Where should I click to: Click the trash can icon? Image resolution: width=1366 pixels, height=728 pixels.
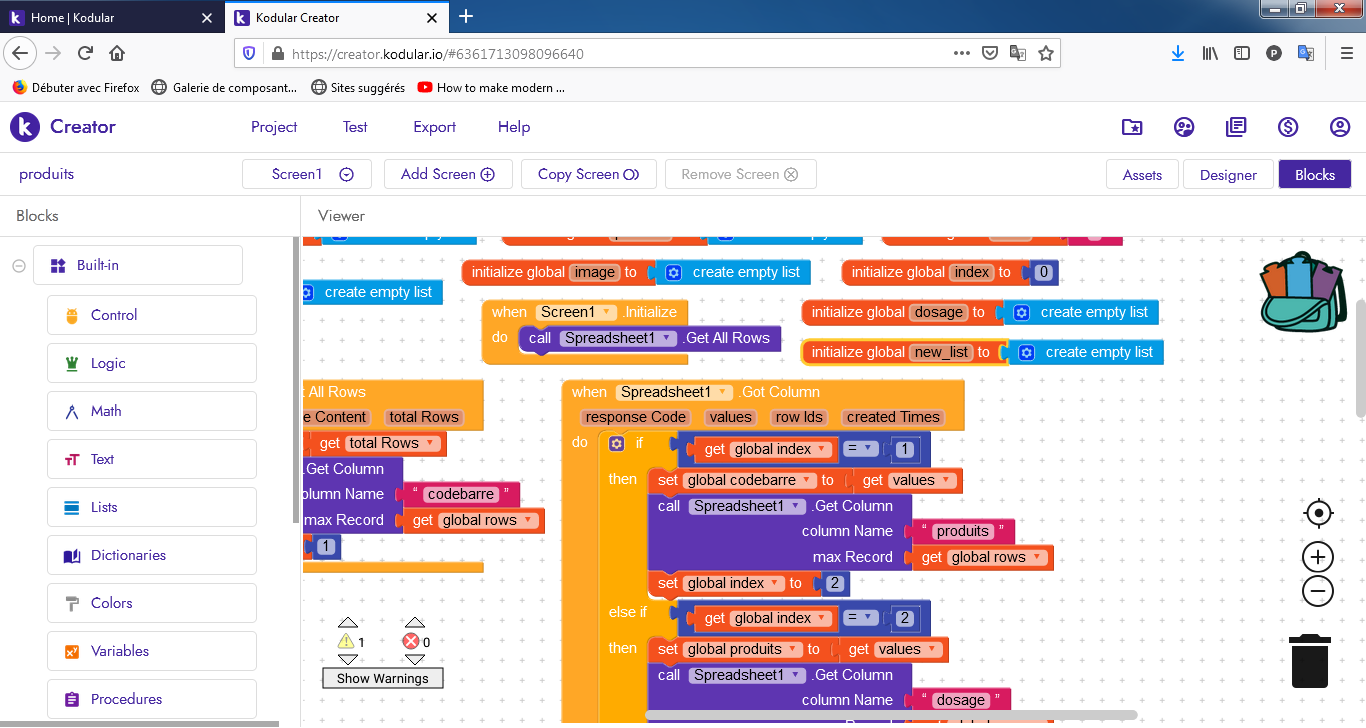click(x=1310, y=661)
